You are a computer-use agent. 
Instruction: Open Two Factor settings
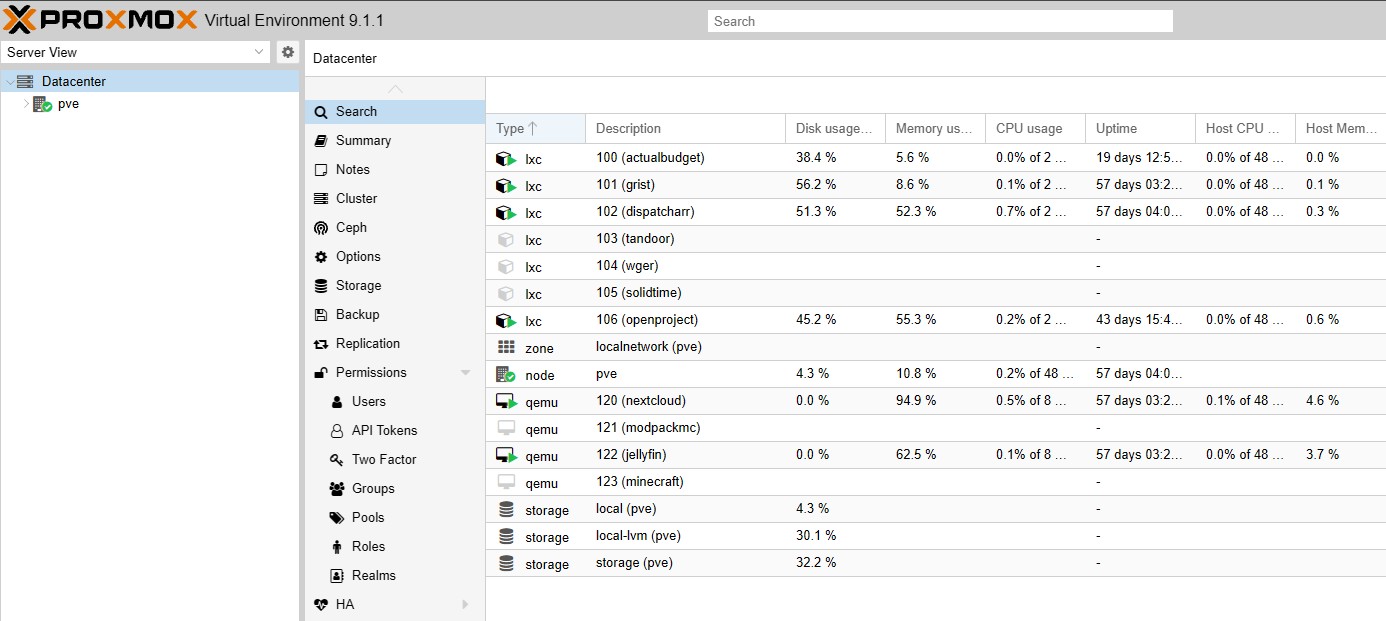(395, 460)
